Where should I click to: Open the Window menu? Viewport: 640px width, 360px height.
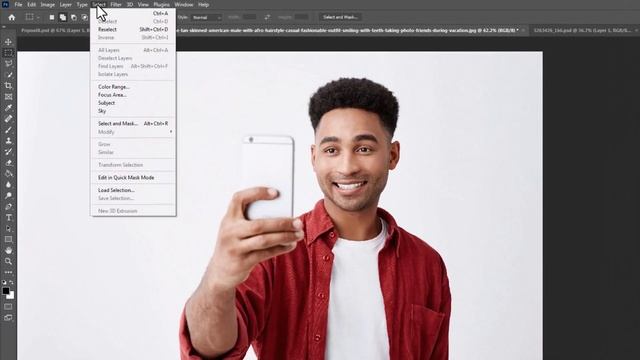tap(184, 4)
